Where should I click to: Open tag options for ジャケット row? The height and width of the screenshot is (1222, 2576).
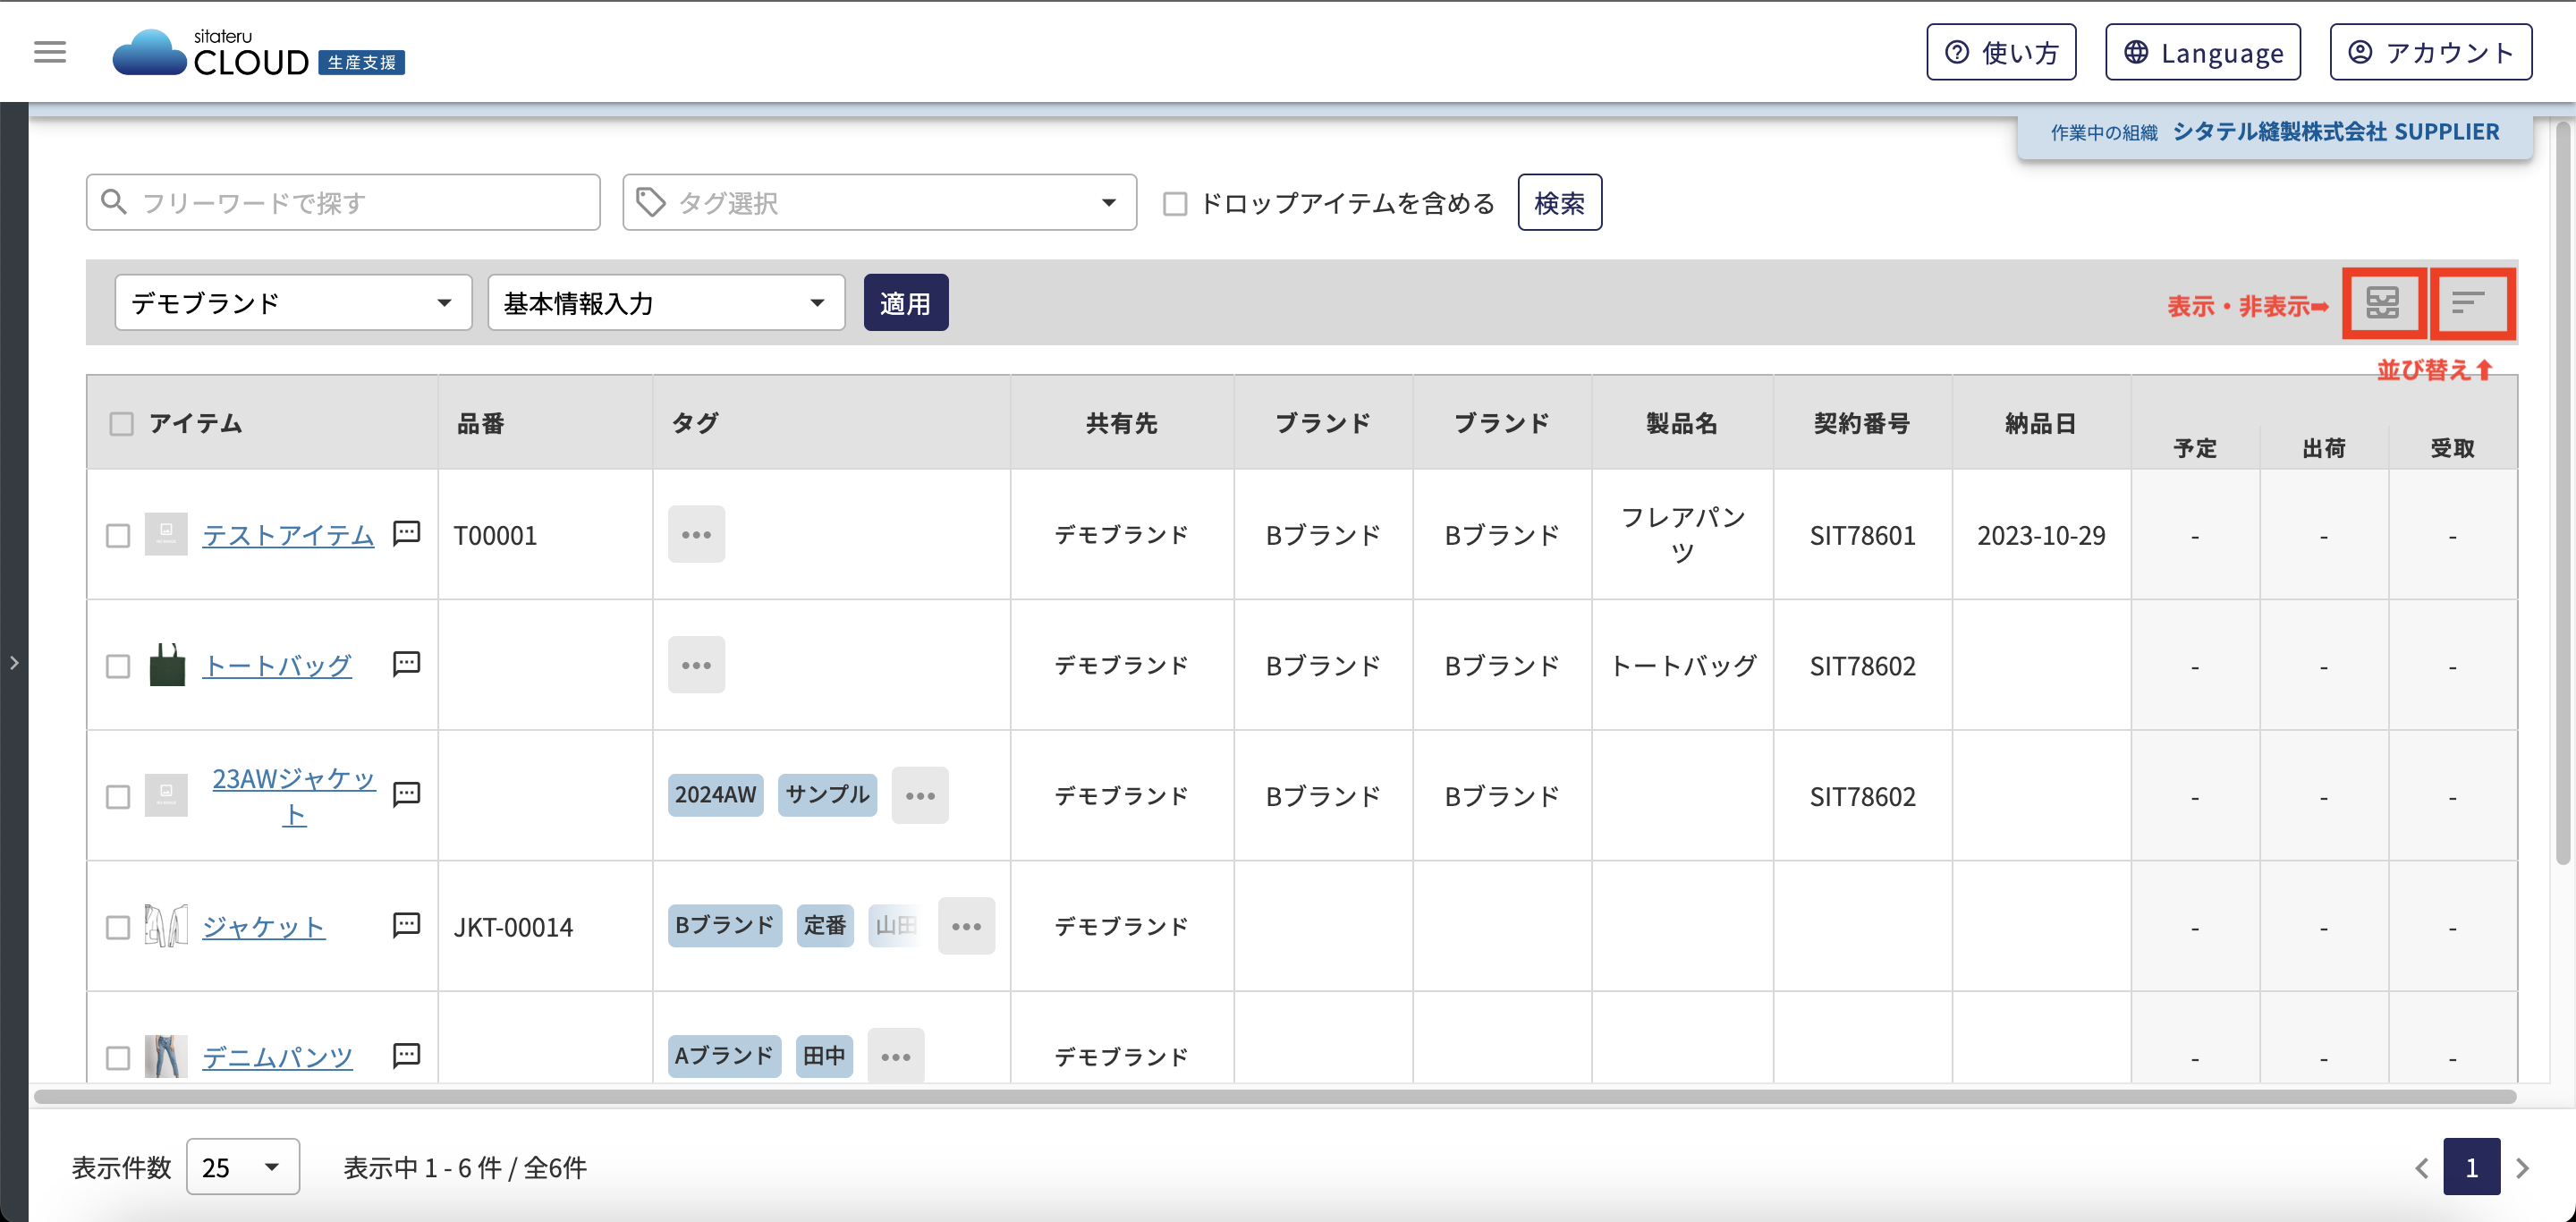(966, 926)
